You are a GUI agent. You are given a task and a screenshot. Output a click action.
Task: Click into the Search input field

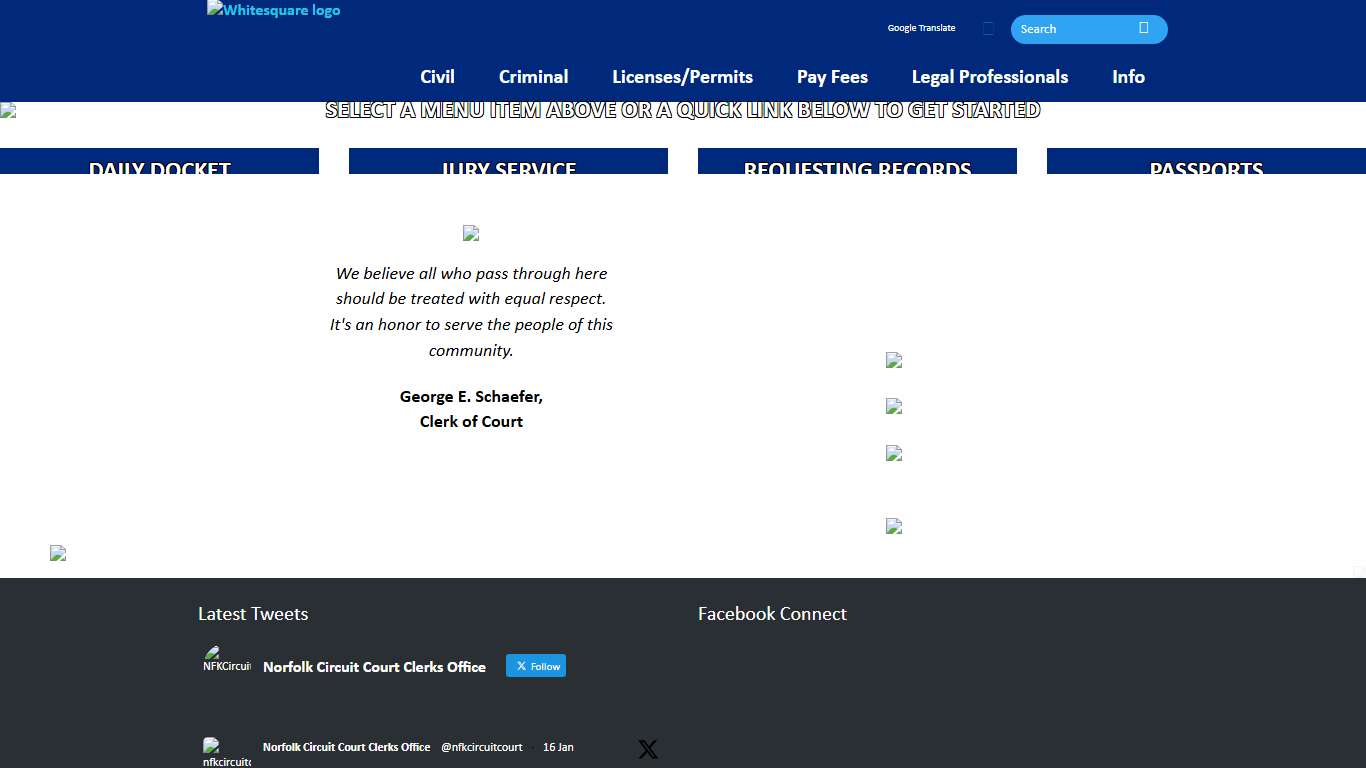(1072, 29)
